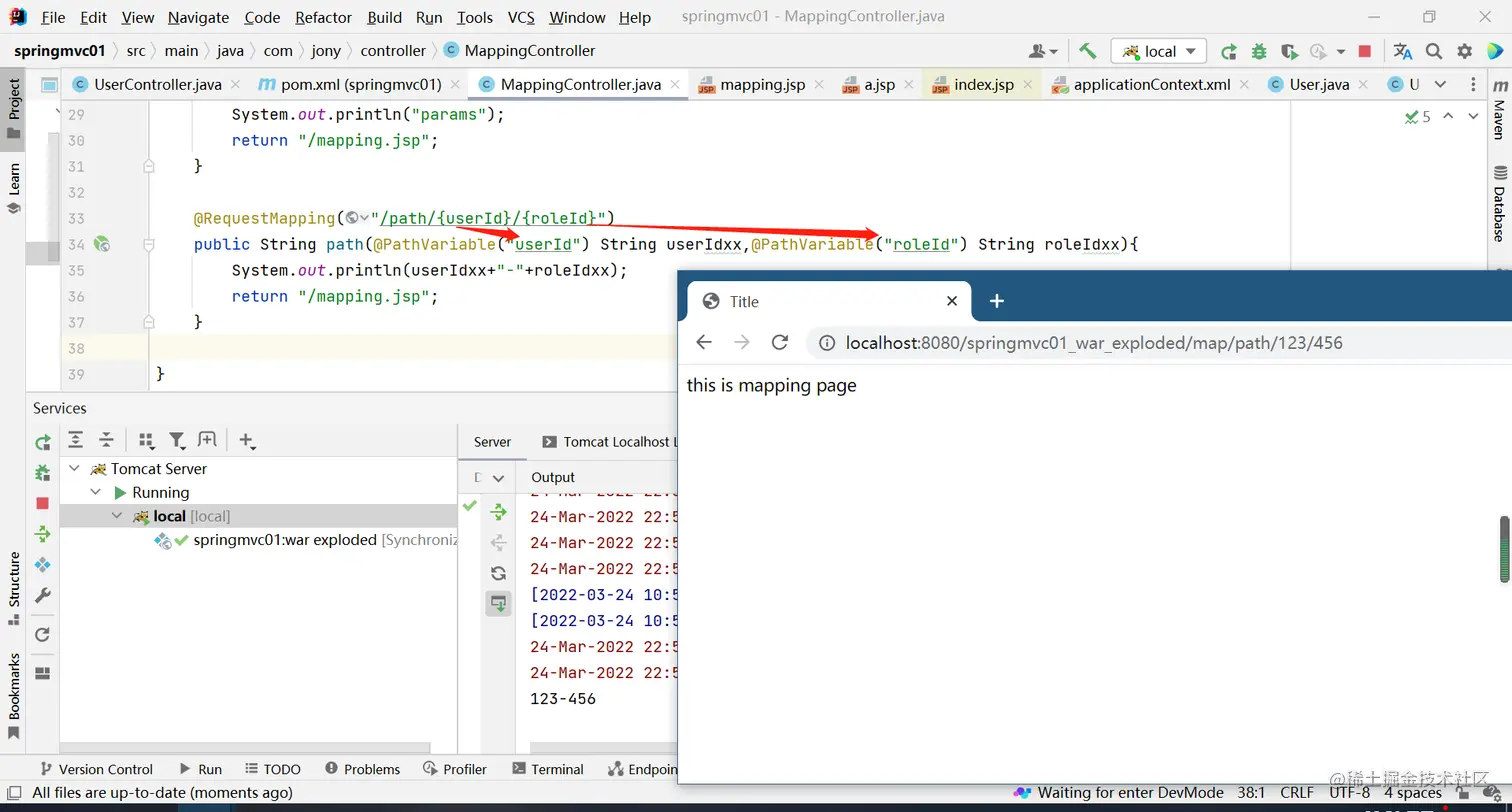Collapse all nodes in Services tree
Image resolution: width=1512 pixels, height=812 pixels.
(x=106, y=440)
